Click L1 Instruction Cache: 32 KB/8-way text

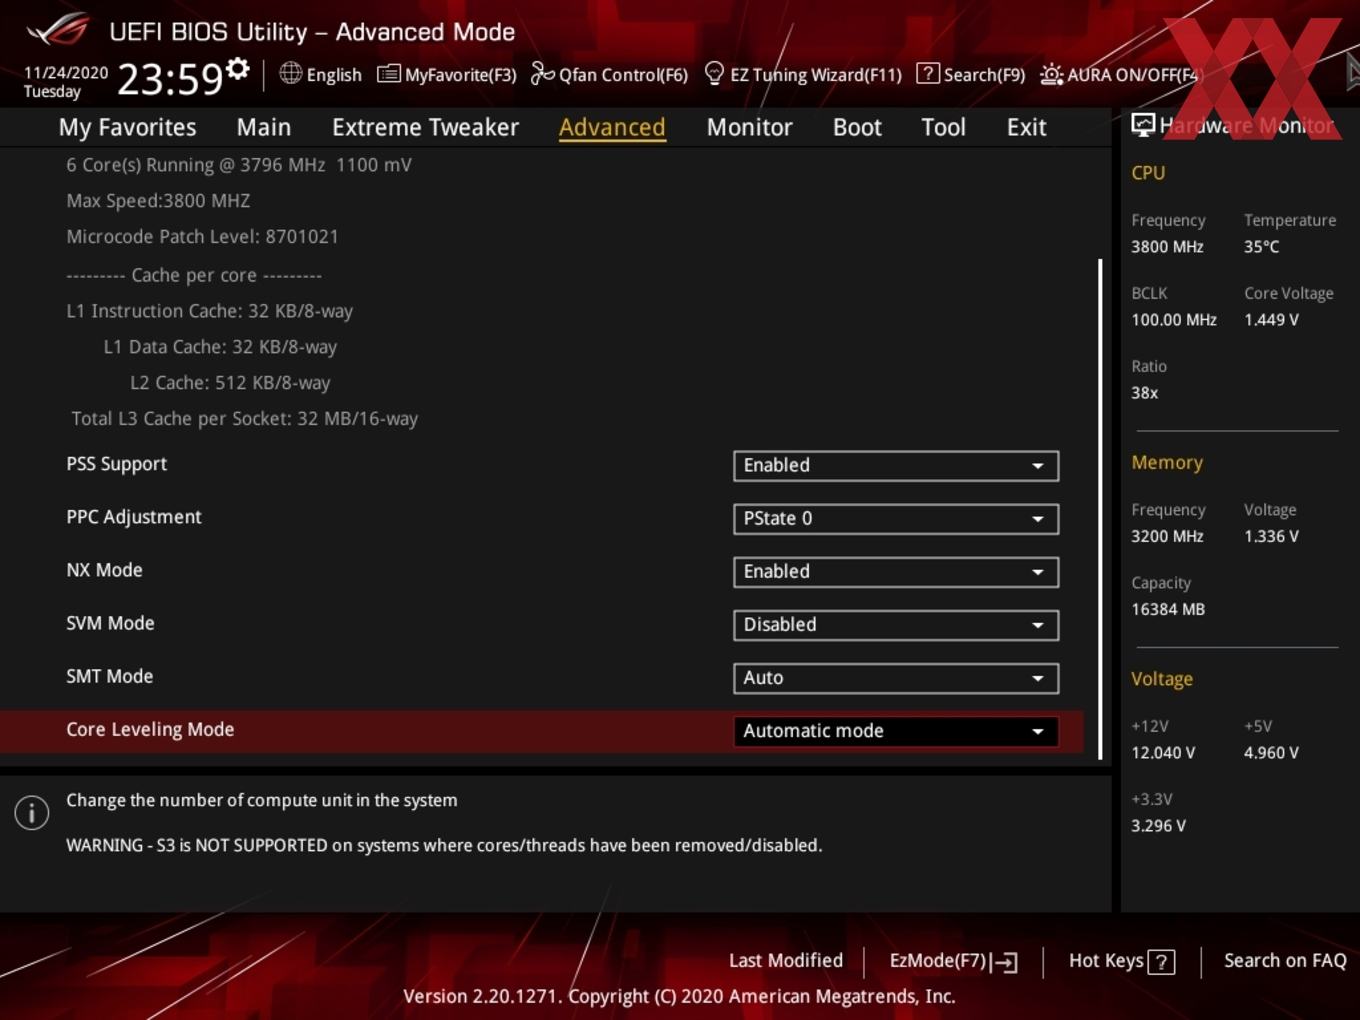coord(210,311)
